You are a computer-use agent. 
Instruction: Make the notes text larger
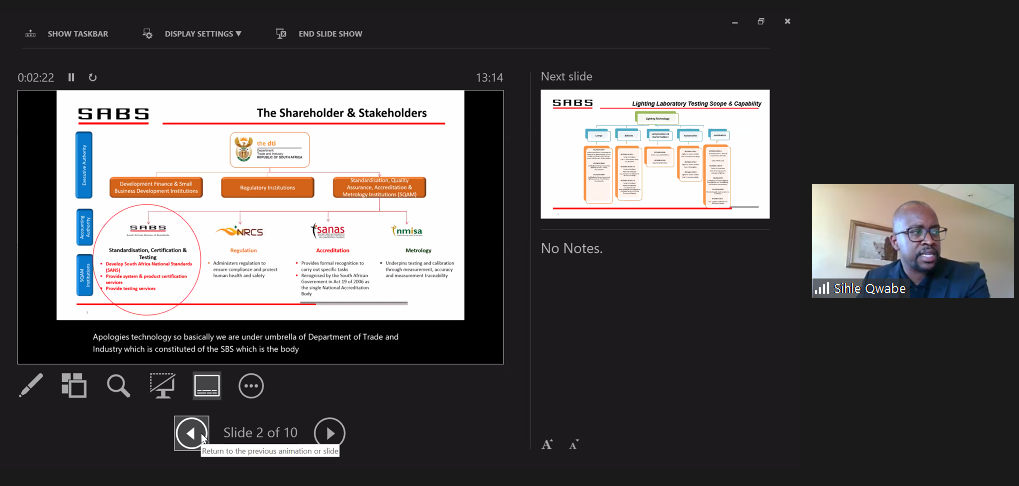pos(547,444)
